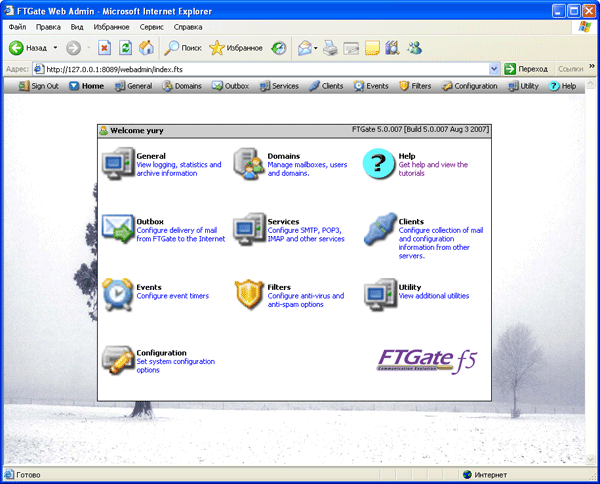Screen dimensions: 600x484
Task: Open the Назад history dropdown arrow
Action: (55, 48)
